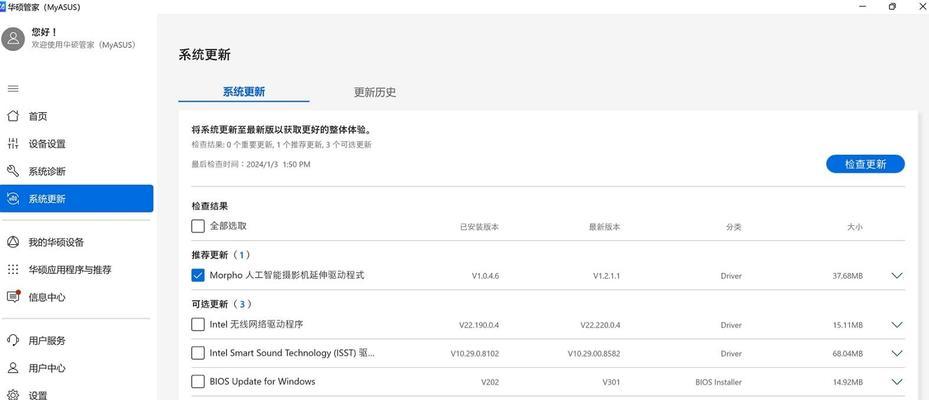Restore the MyASUS window size
The height and width of the screenshot is (400, 929).
click(x=892, y=6)
